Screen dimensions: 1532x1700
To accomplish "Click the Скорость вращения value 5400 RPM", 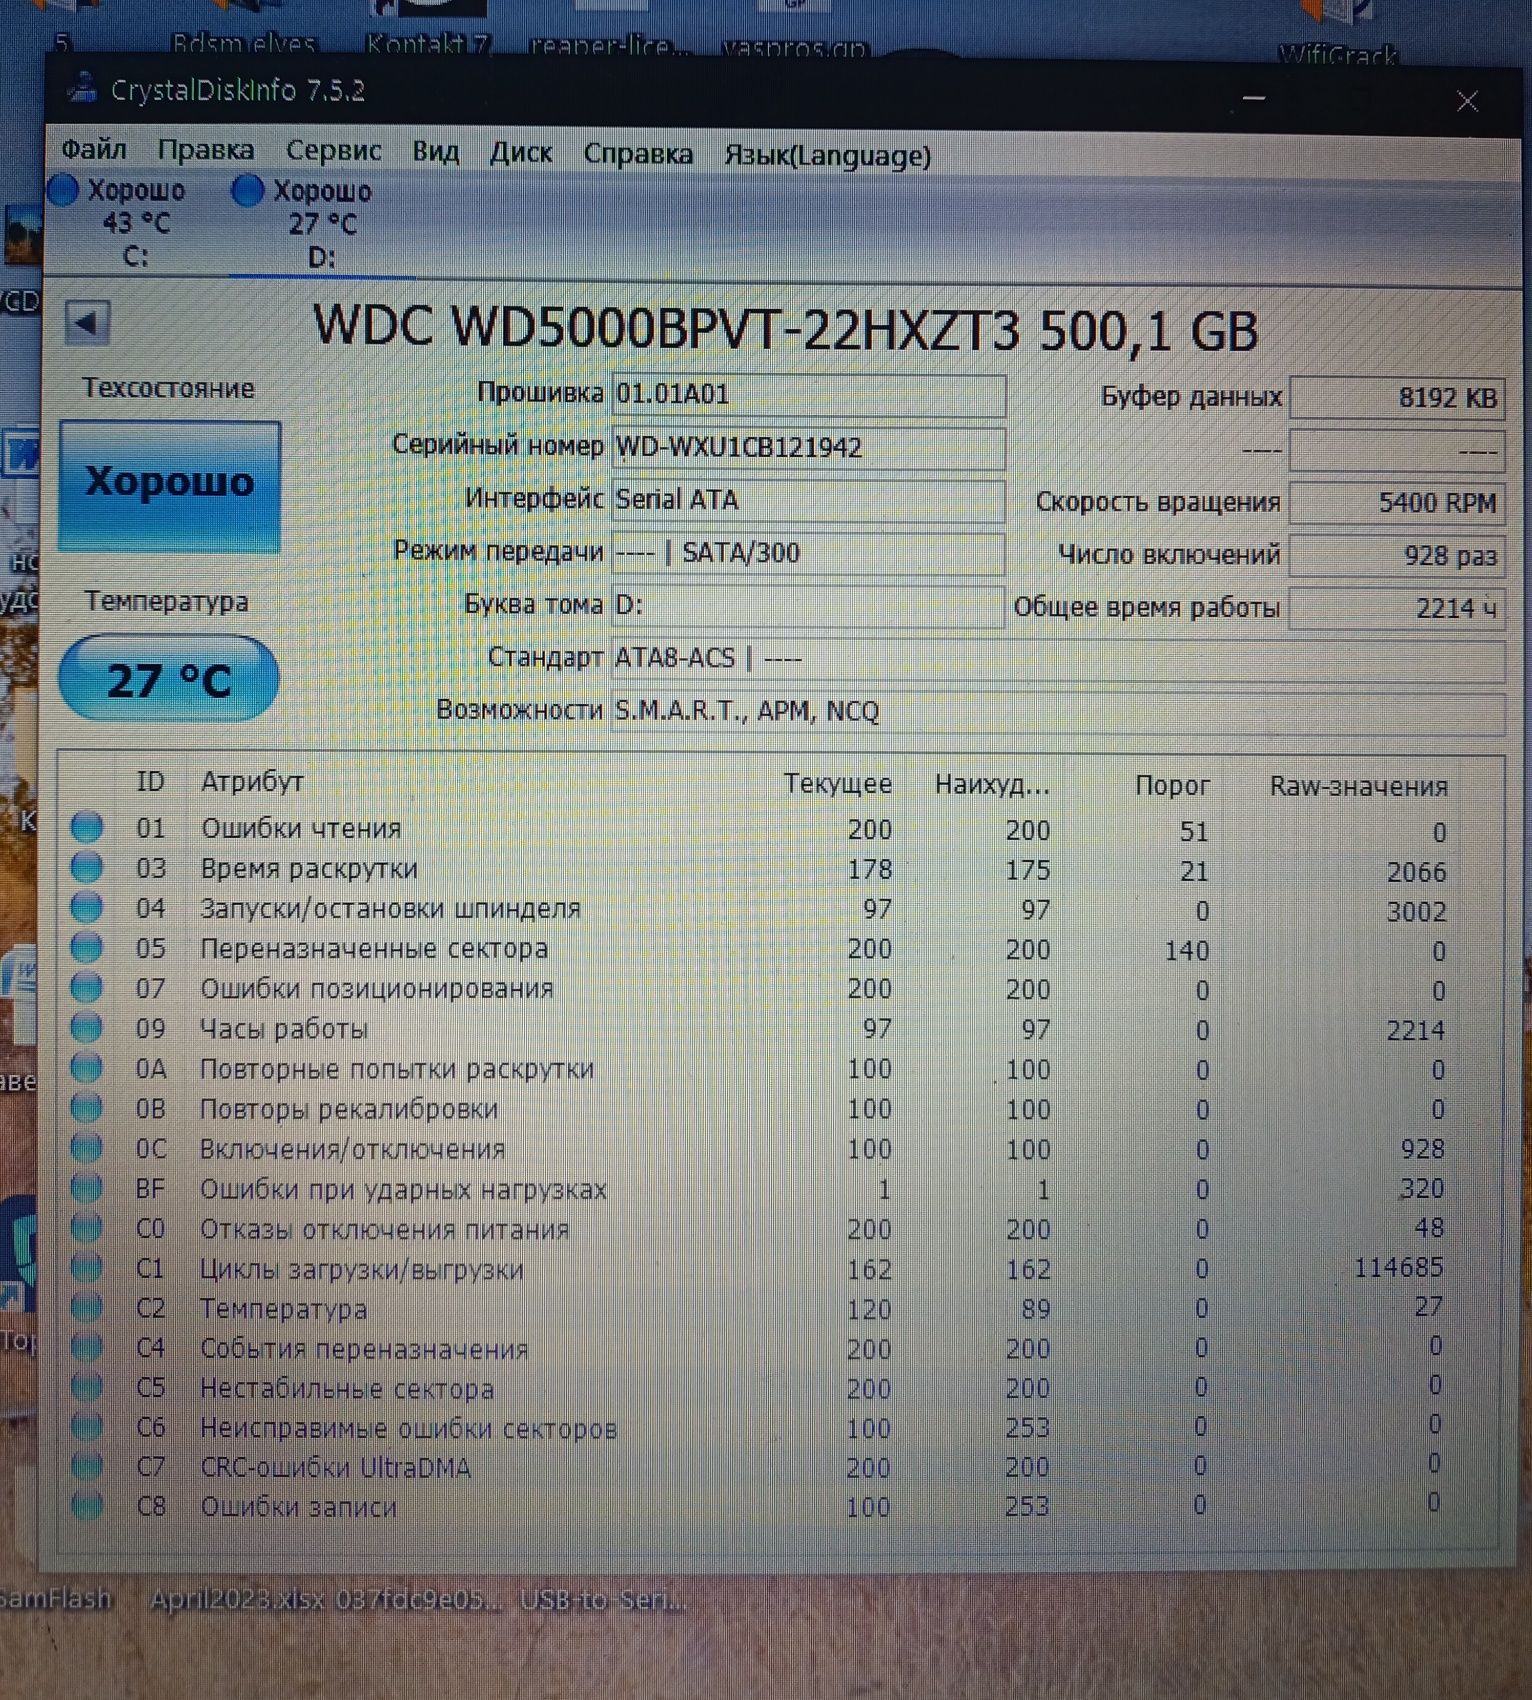I will (1397, 503).
